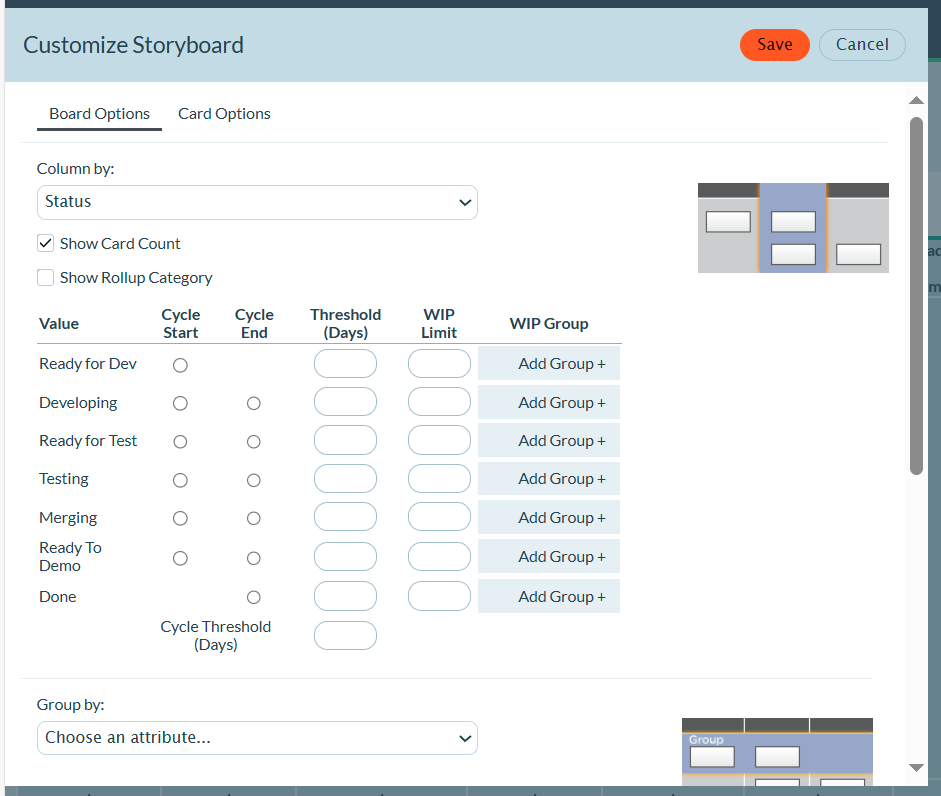Click WIP Limit field for Done
The image size is (941, 796).
[x=439, y=596]
